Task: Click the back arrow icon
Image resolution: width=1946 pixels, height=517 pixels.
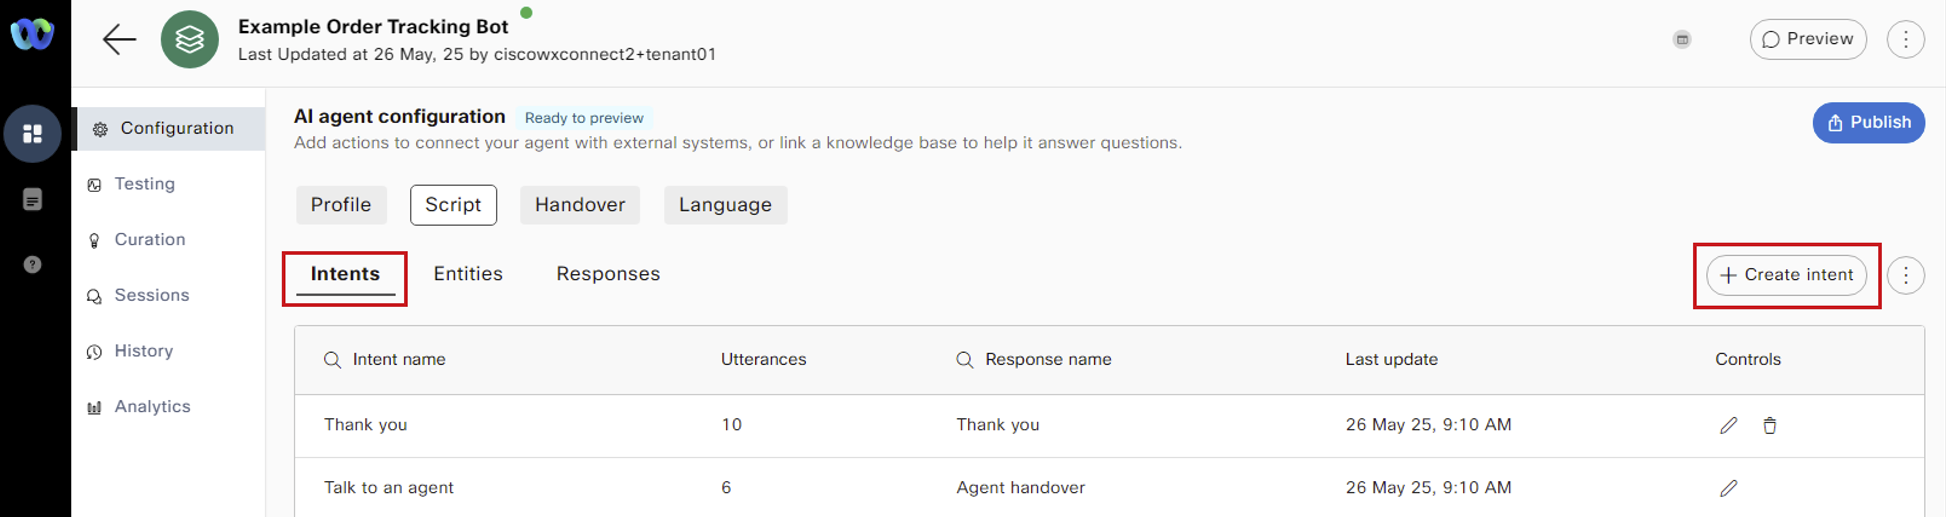Action: [x=119, y=40]
